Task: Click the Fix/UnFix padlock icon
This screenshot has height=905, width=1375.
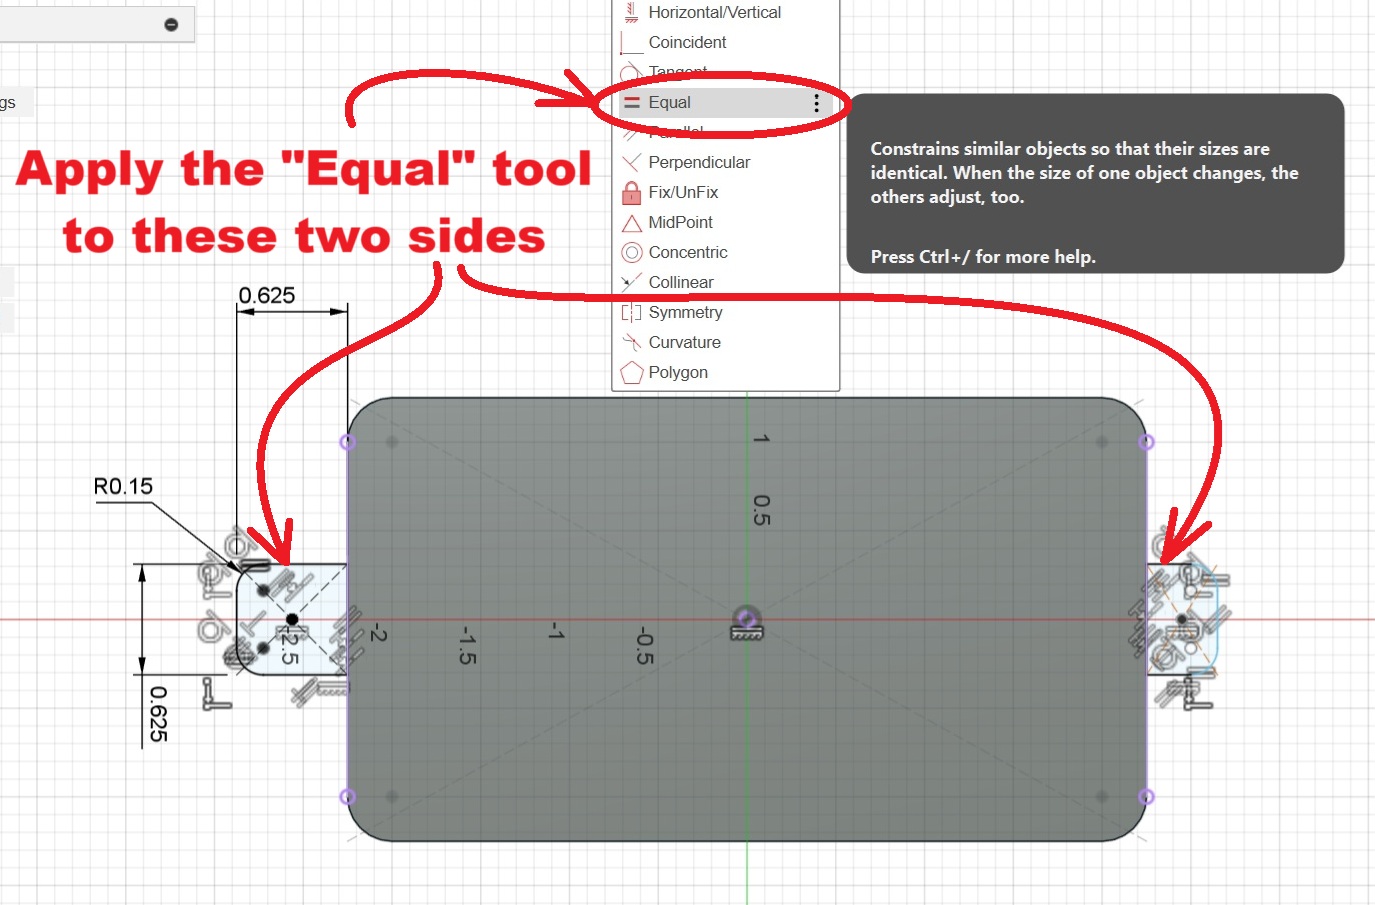Action: 631,192
